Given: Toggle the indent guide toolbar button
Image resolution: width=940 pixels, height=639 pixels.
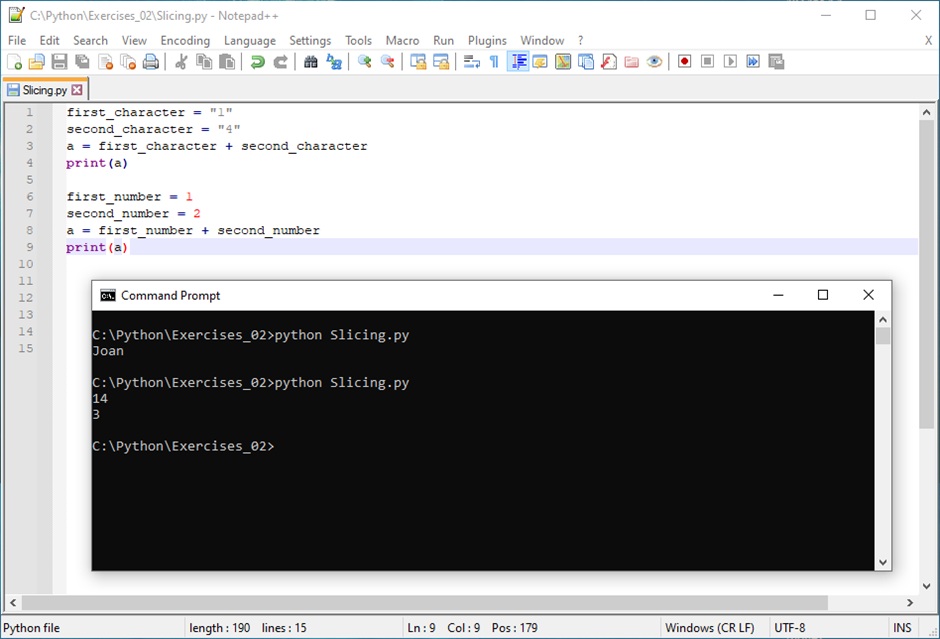Looking at the screenshot, I should click(518, 62).
